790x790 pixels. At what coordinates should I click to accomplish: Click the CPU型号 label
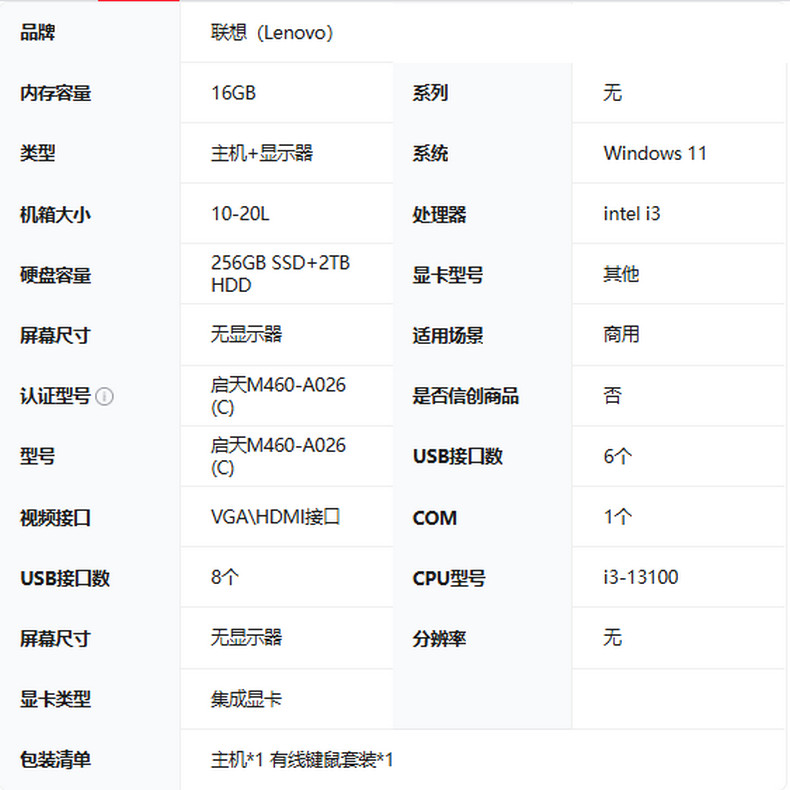[x=449, y=578]
